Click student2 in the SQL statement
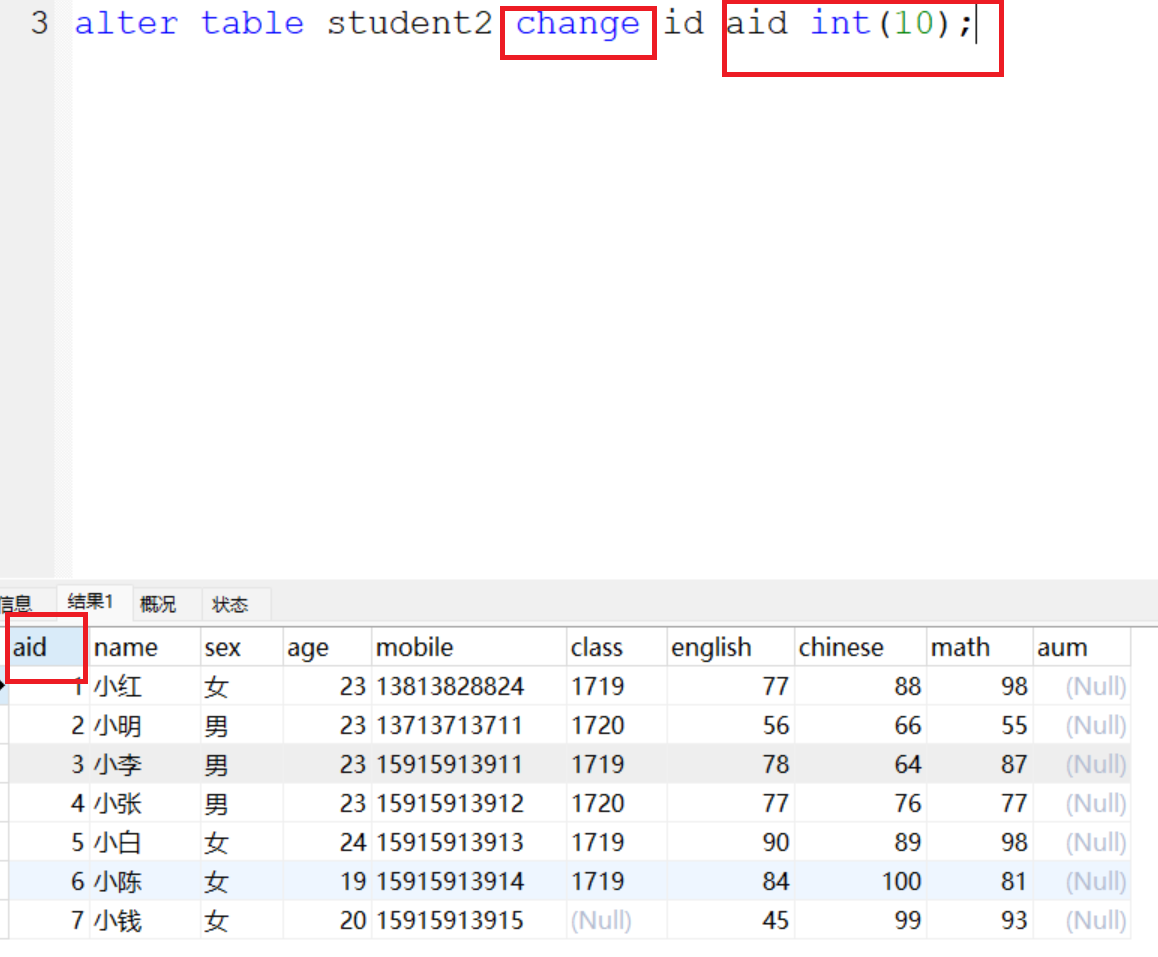The width and height of the screenshot is (1158, 957). point(410,23)
